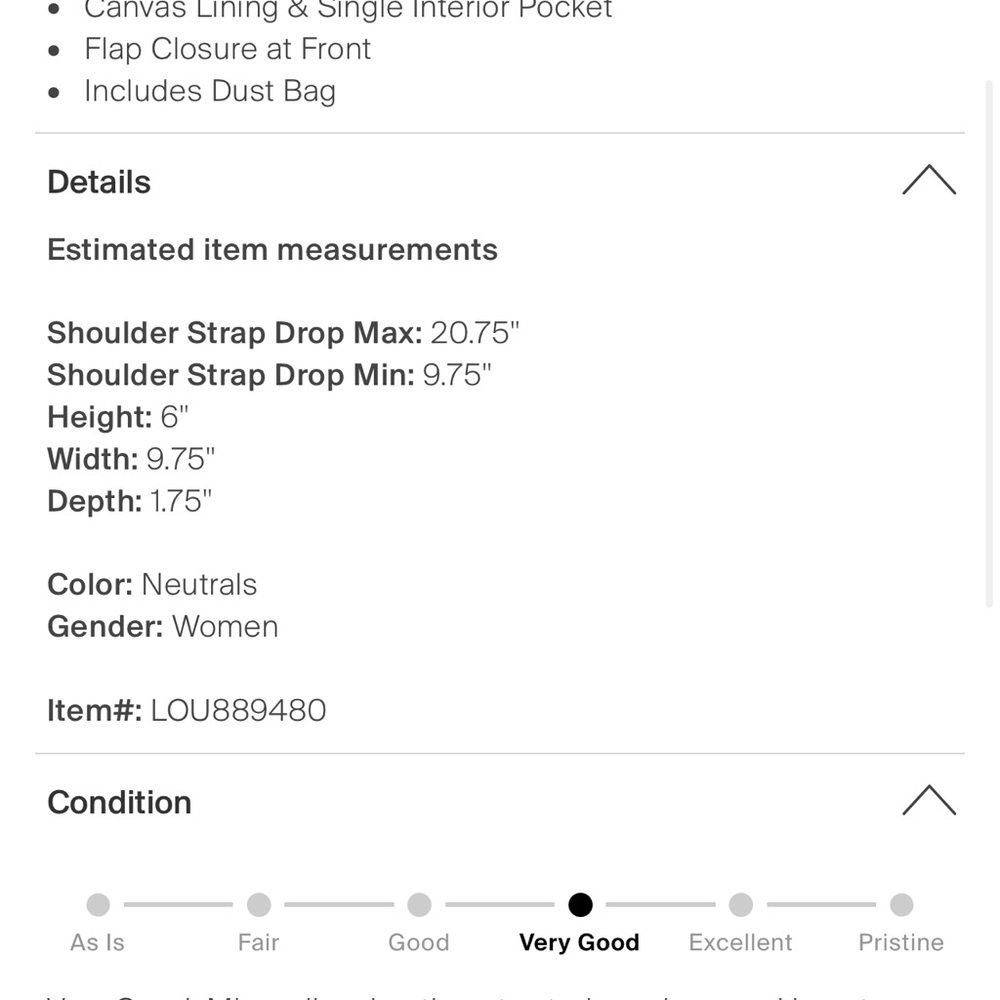Select the As Is condition dot
Screen dimensions: 1000x1000
98,905
